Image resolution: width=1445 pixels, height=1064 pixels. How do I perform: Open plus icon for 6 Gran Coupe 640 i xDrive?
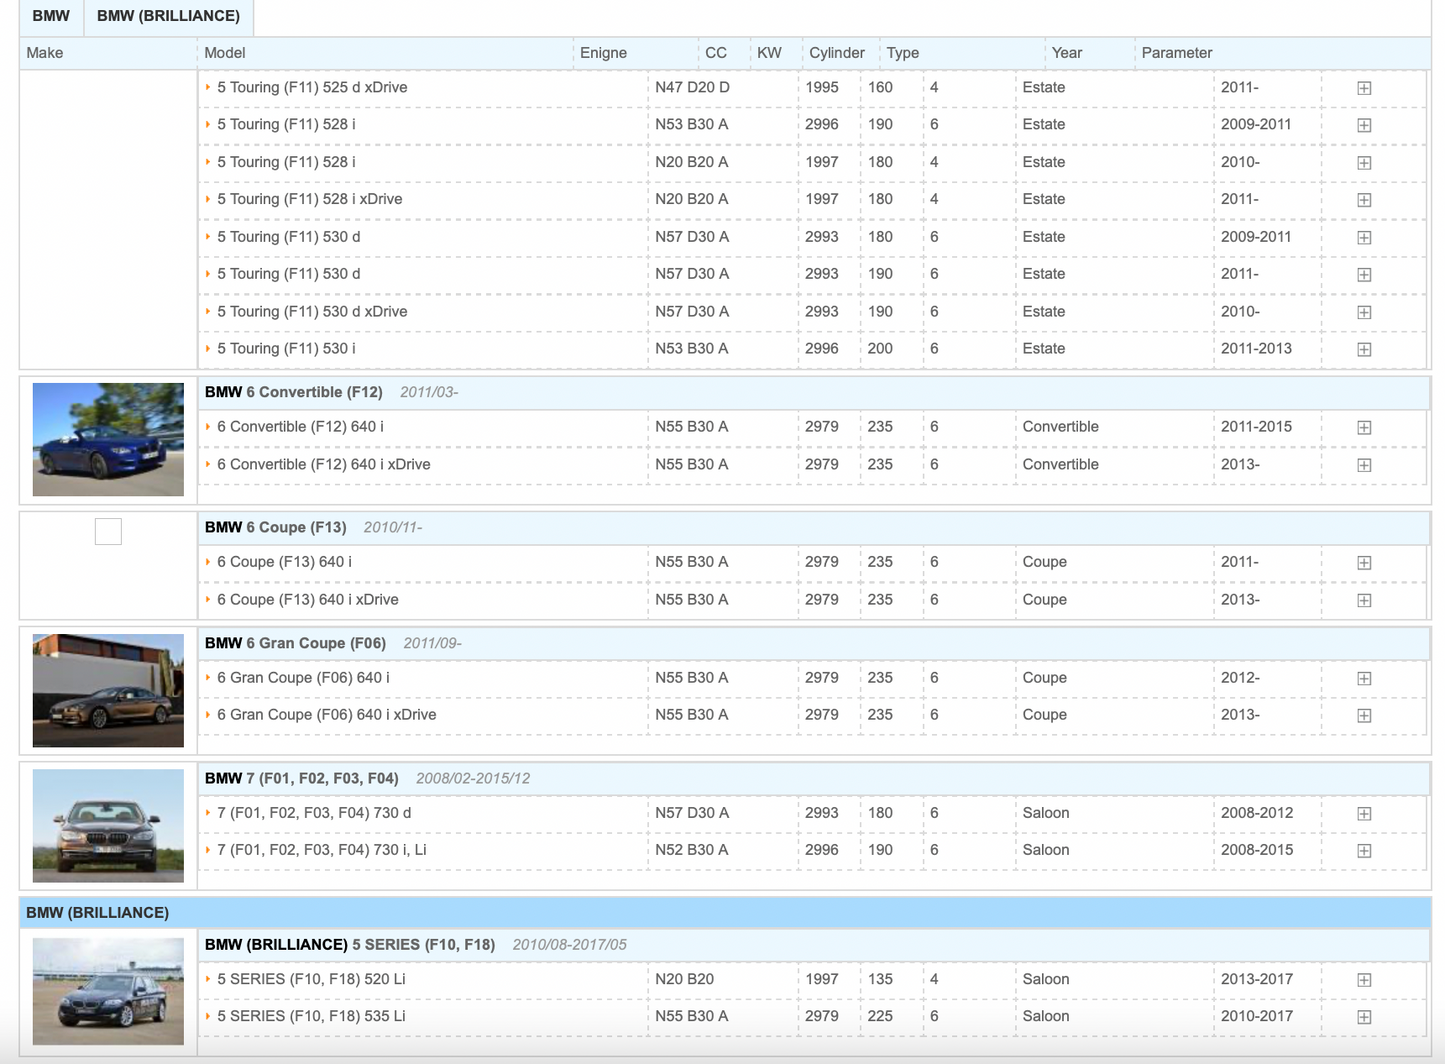pos(1364,715)
